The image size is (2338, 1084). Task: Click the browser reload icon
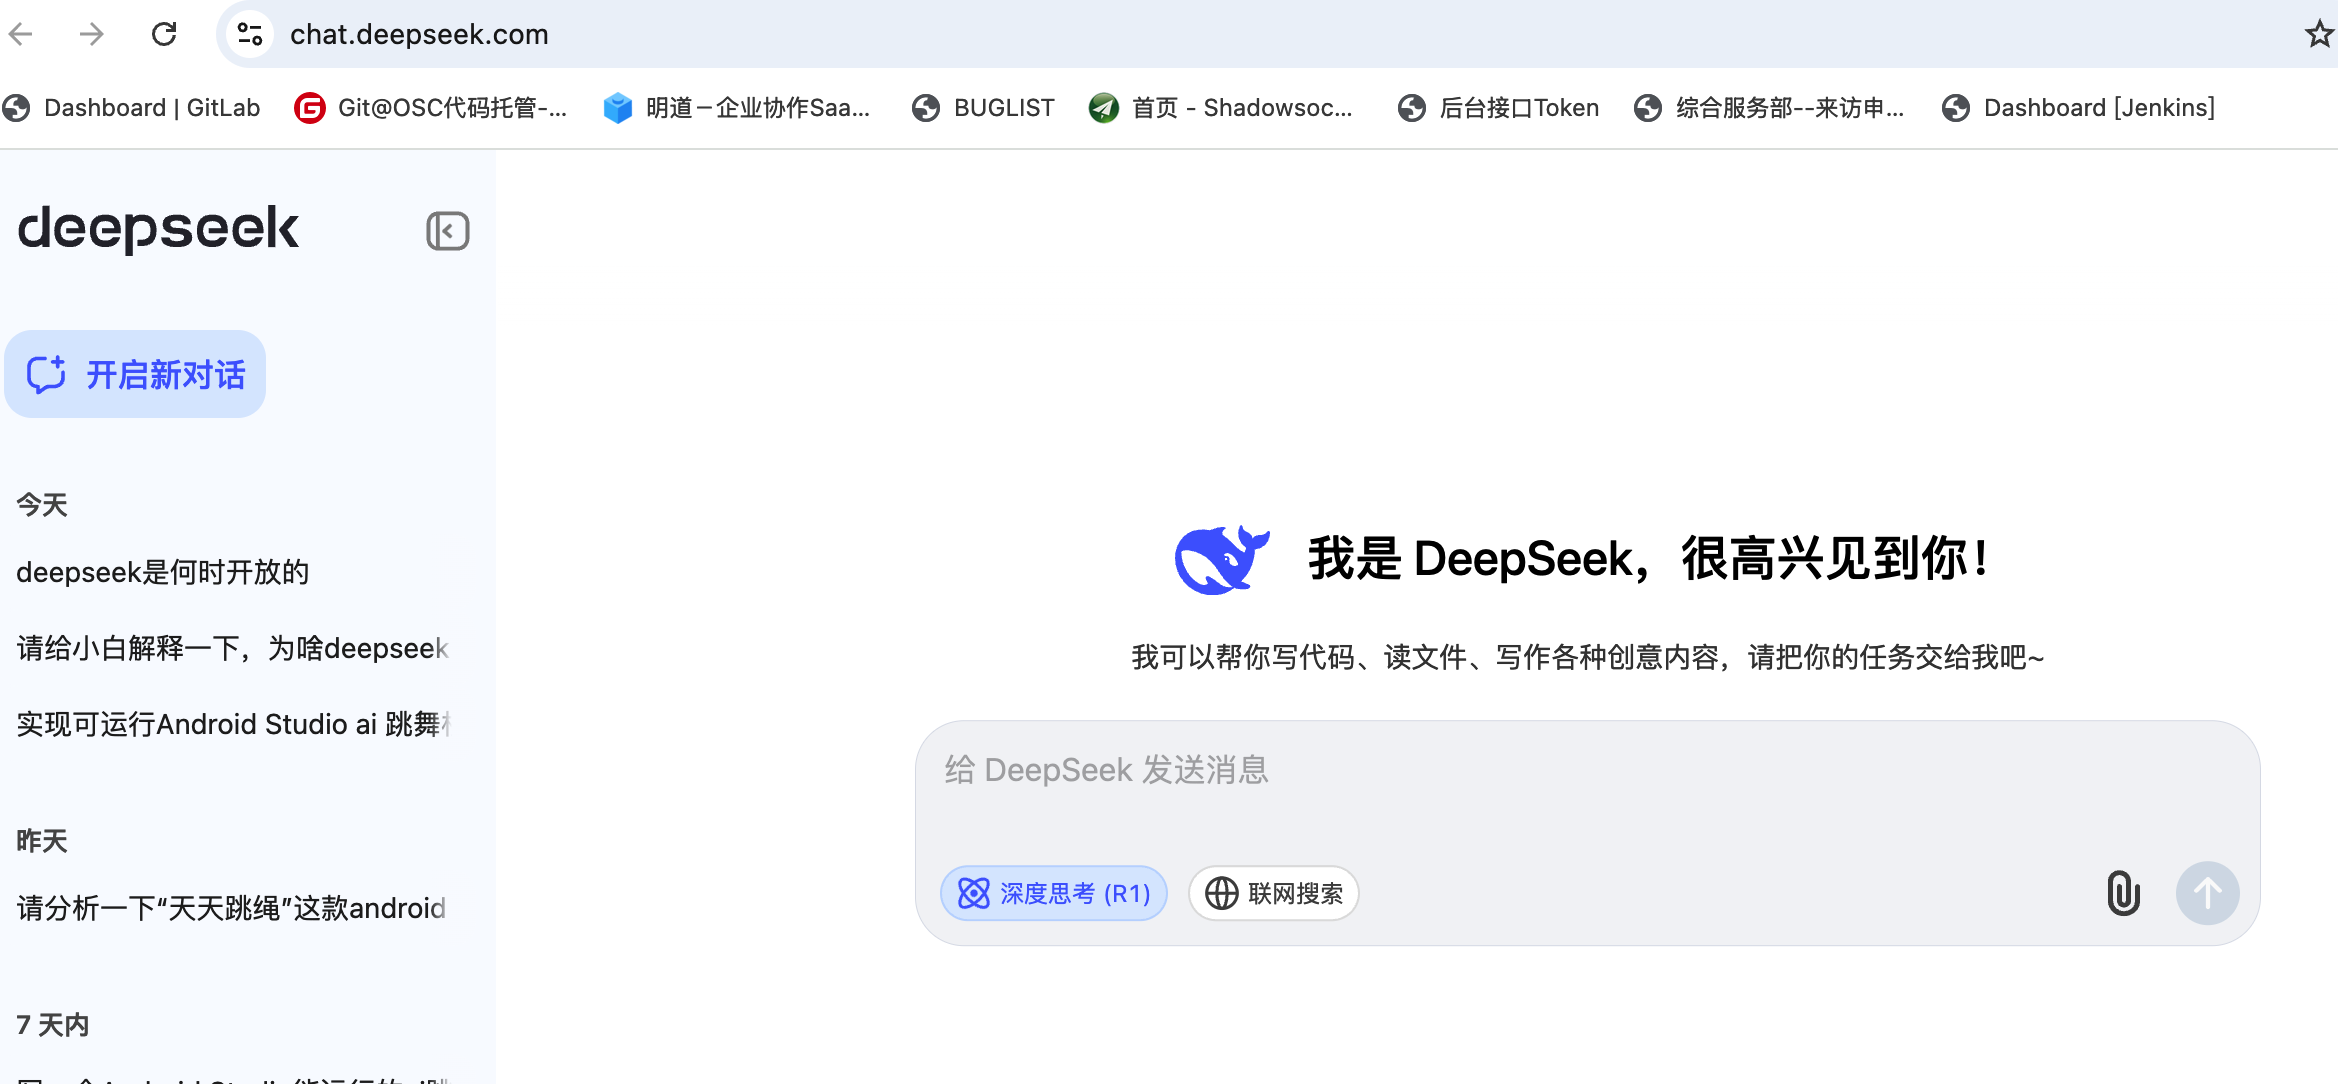[x=164, y=35]
